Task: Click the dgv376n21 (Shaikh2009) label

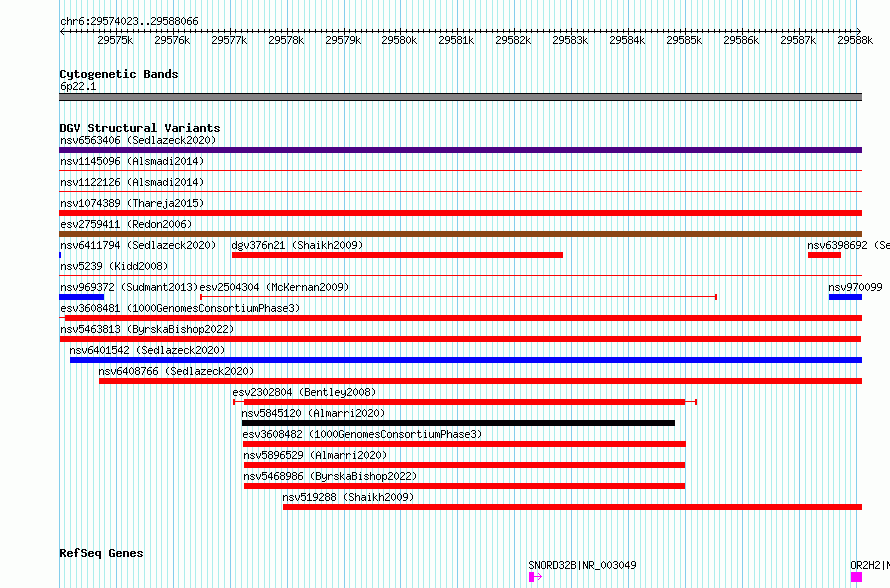Action: tap(297, 245)
